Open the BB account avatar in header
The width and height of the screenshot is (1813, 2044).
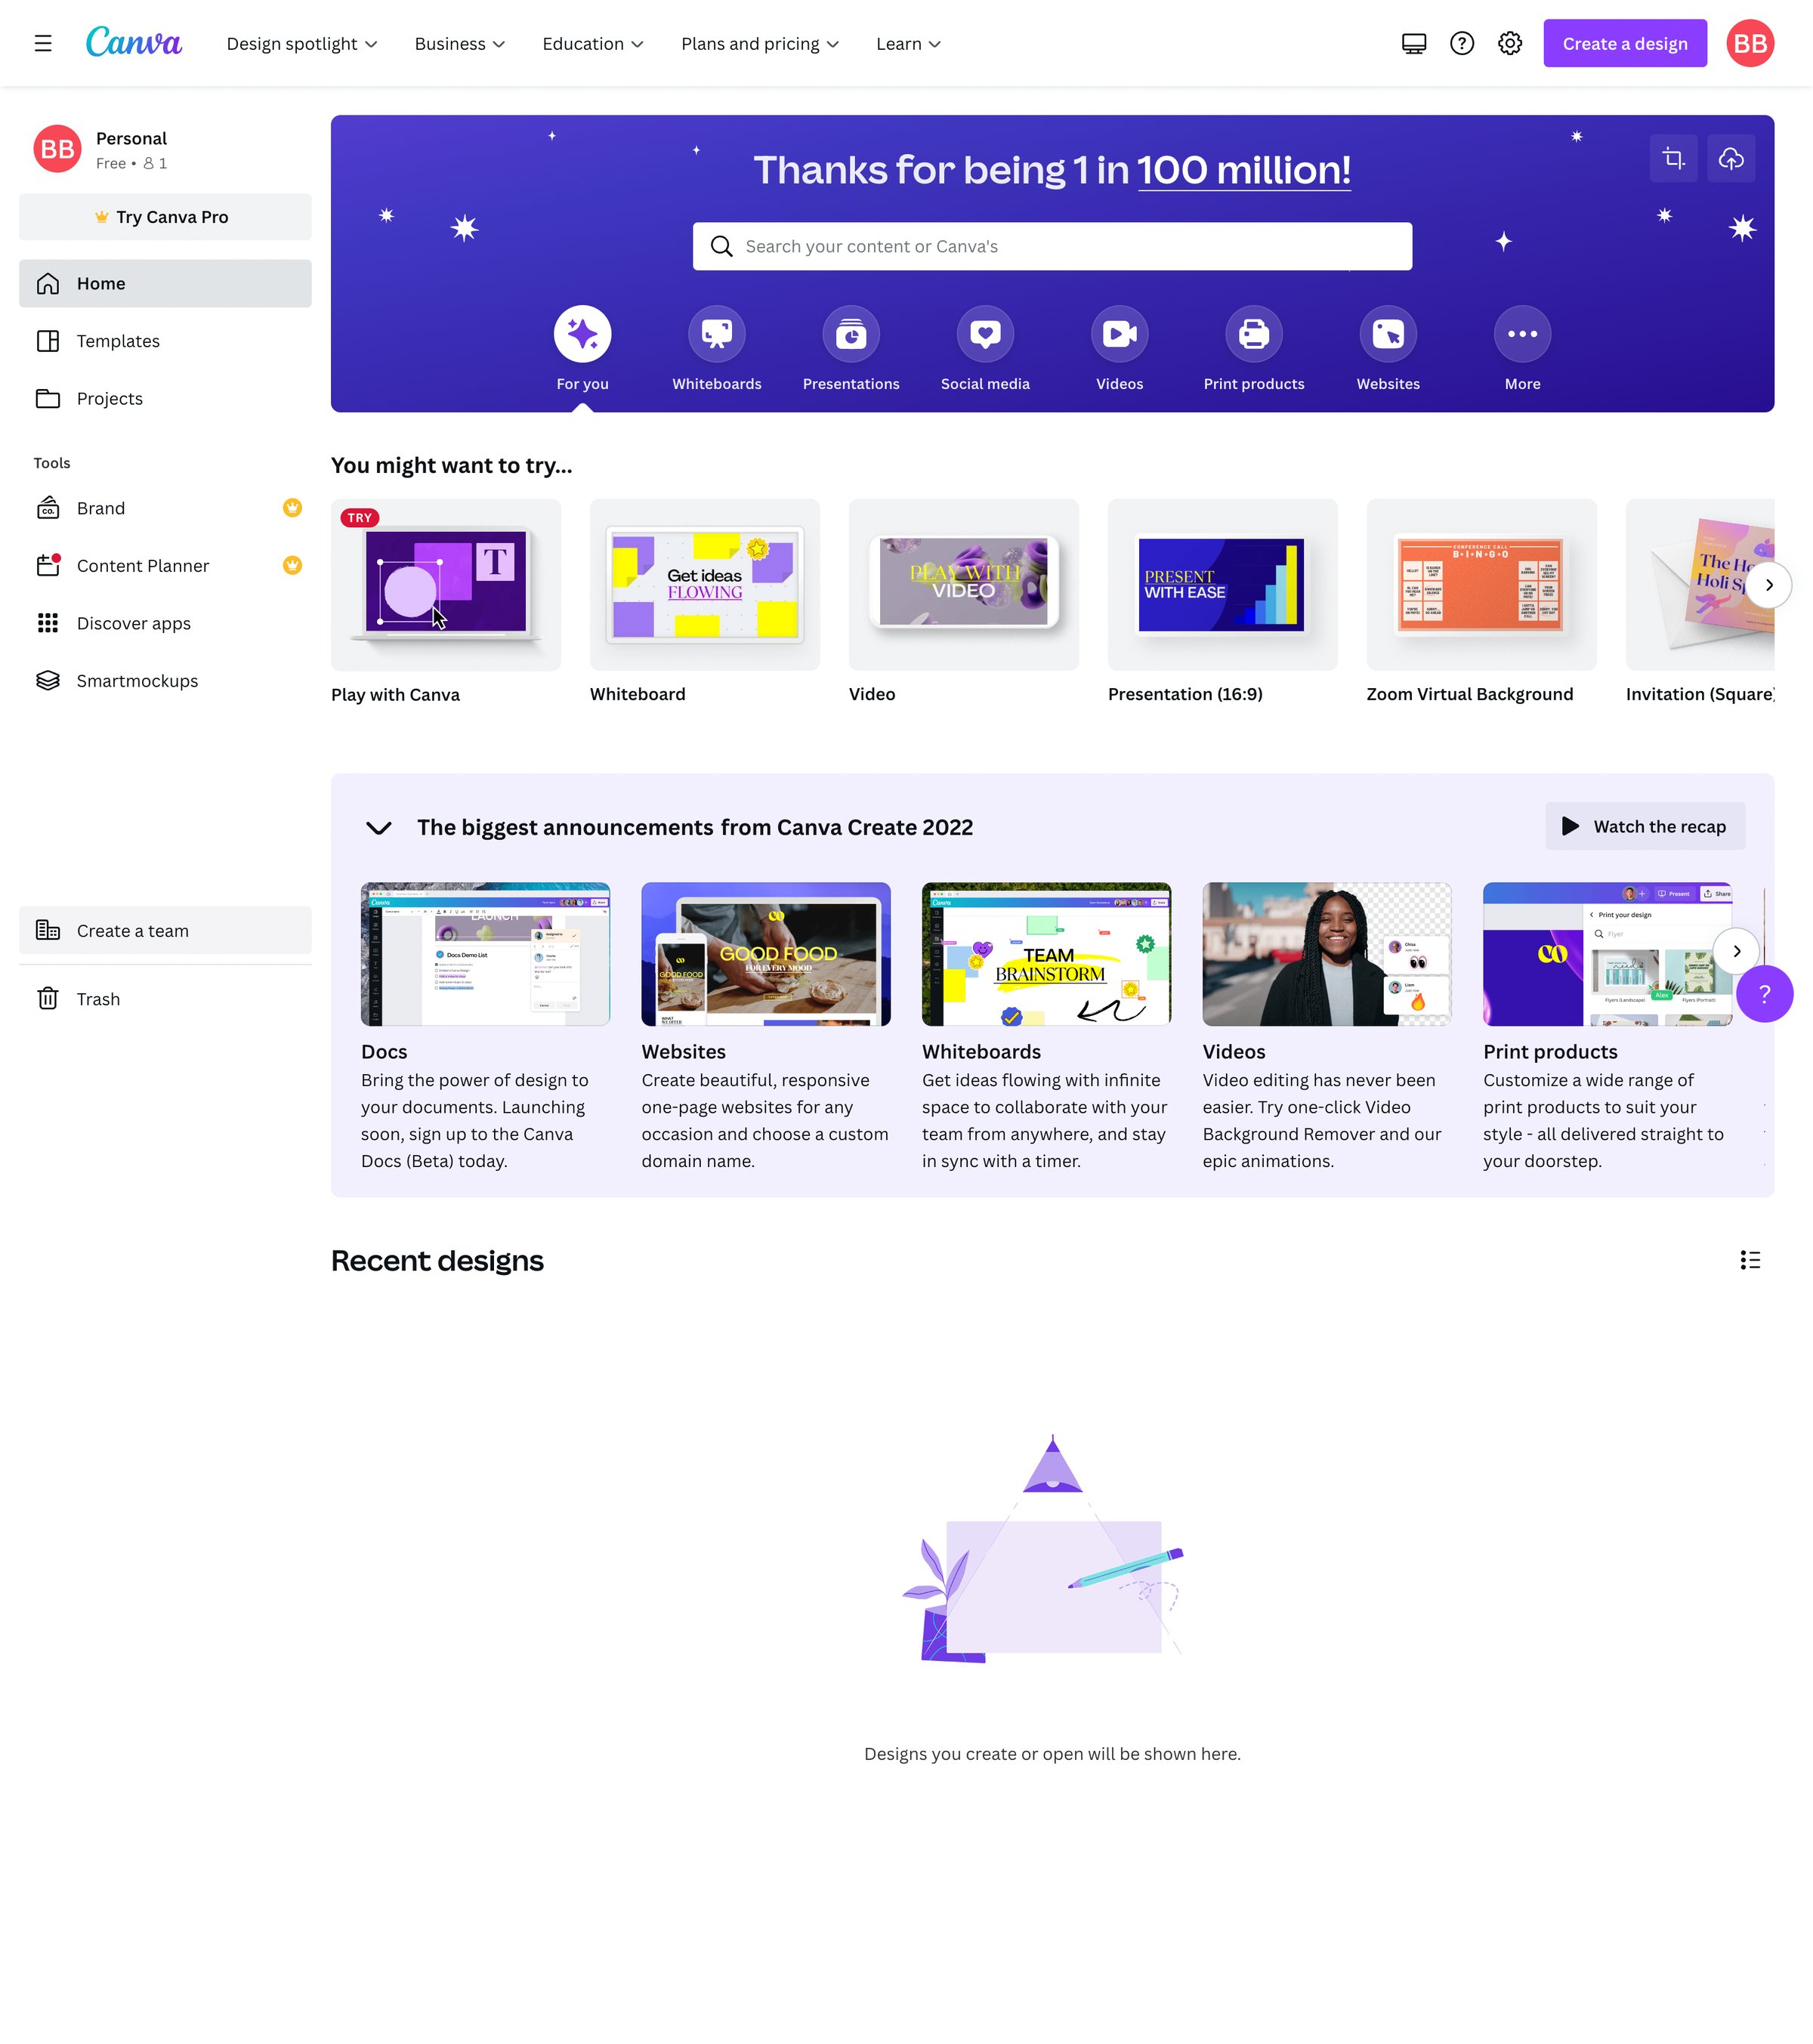[x=1750, y=43]
